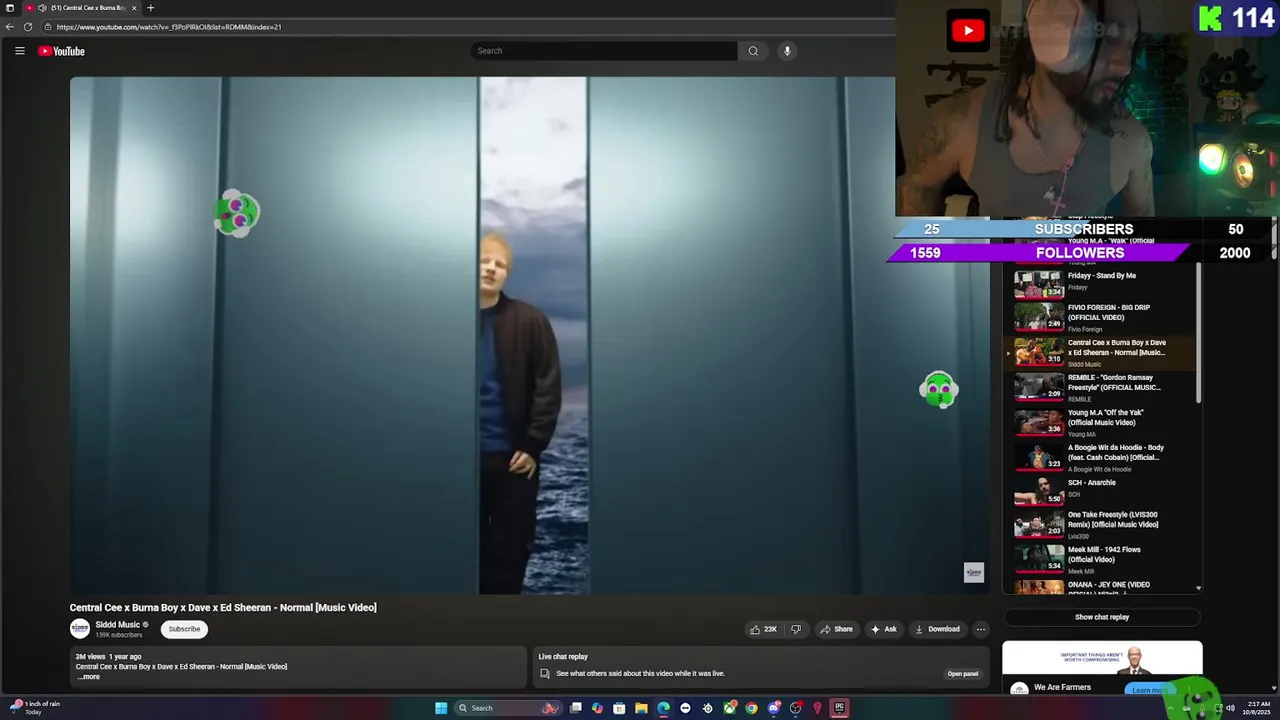The width and height of the screenshot is (1280, 720).
Task: Click the playlist panel scrollbar
Action: pos(1199,335)
